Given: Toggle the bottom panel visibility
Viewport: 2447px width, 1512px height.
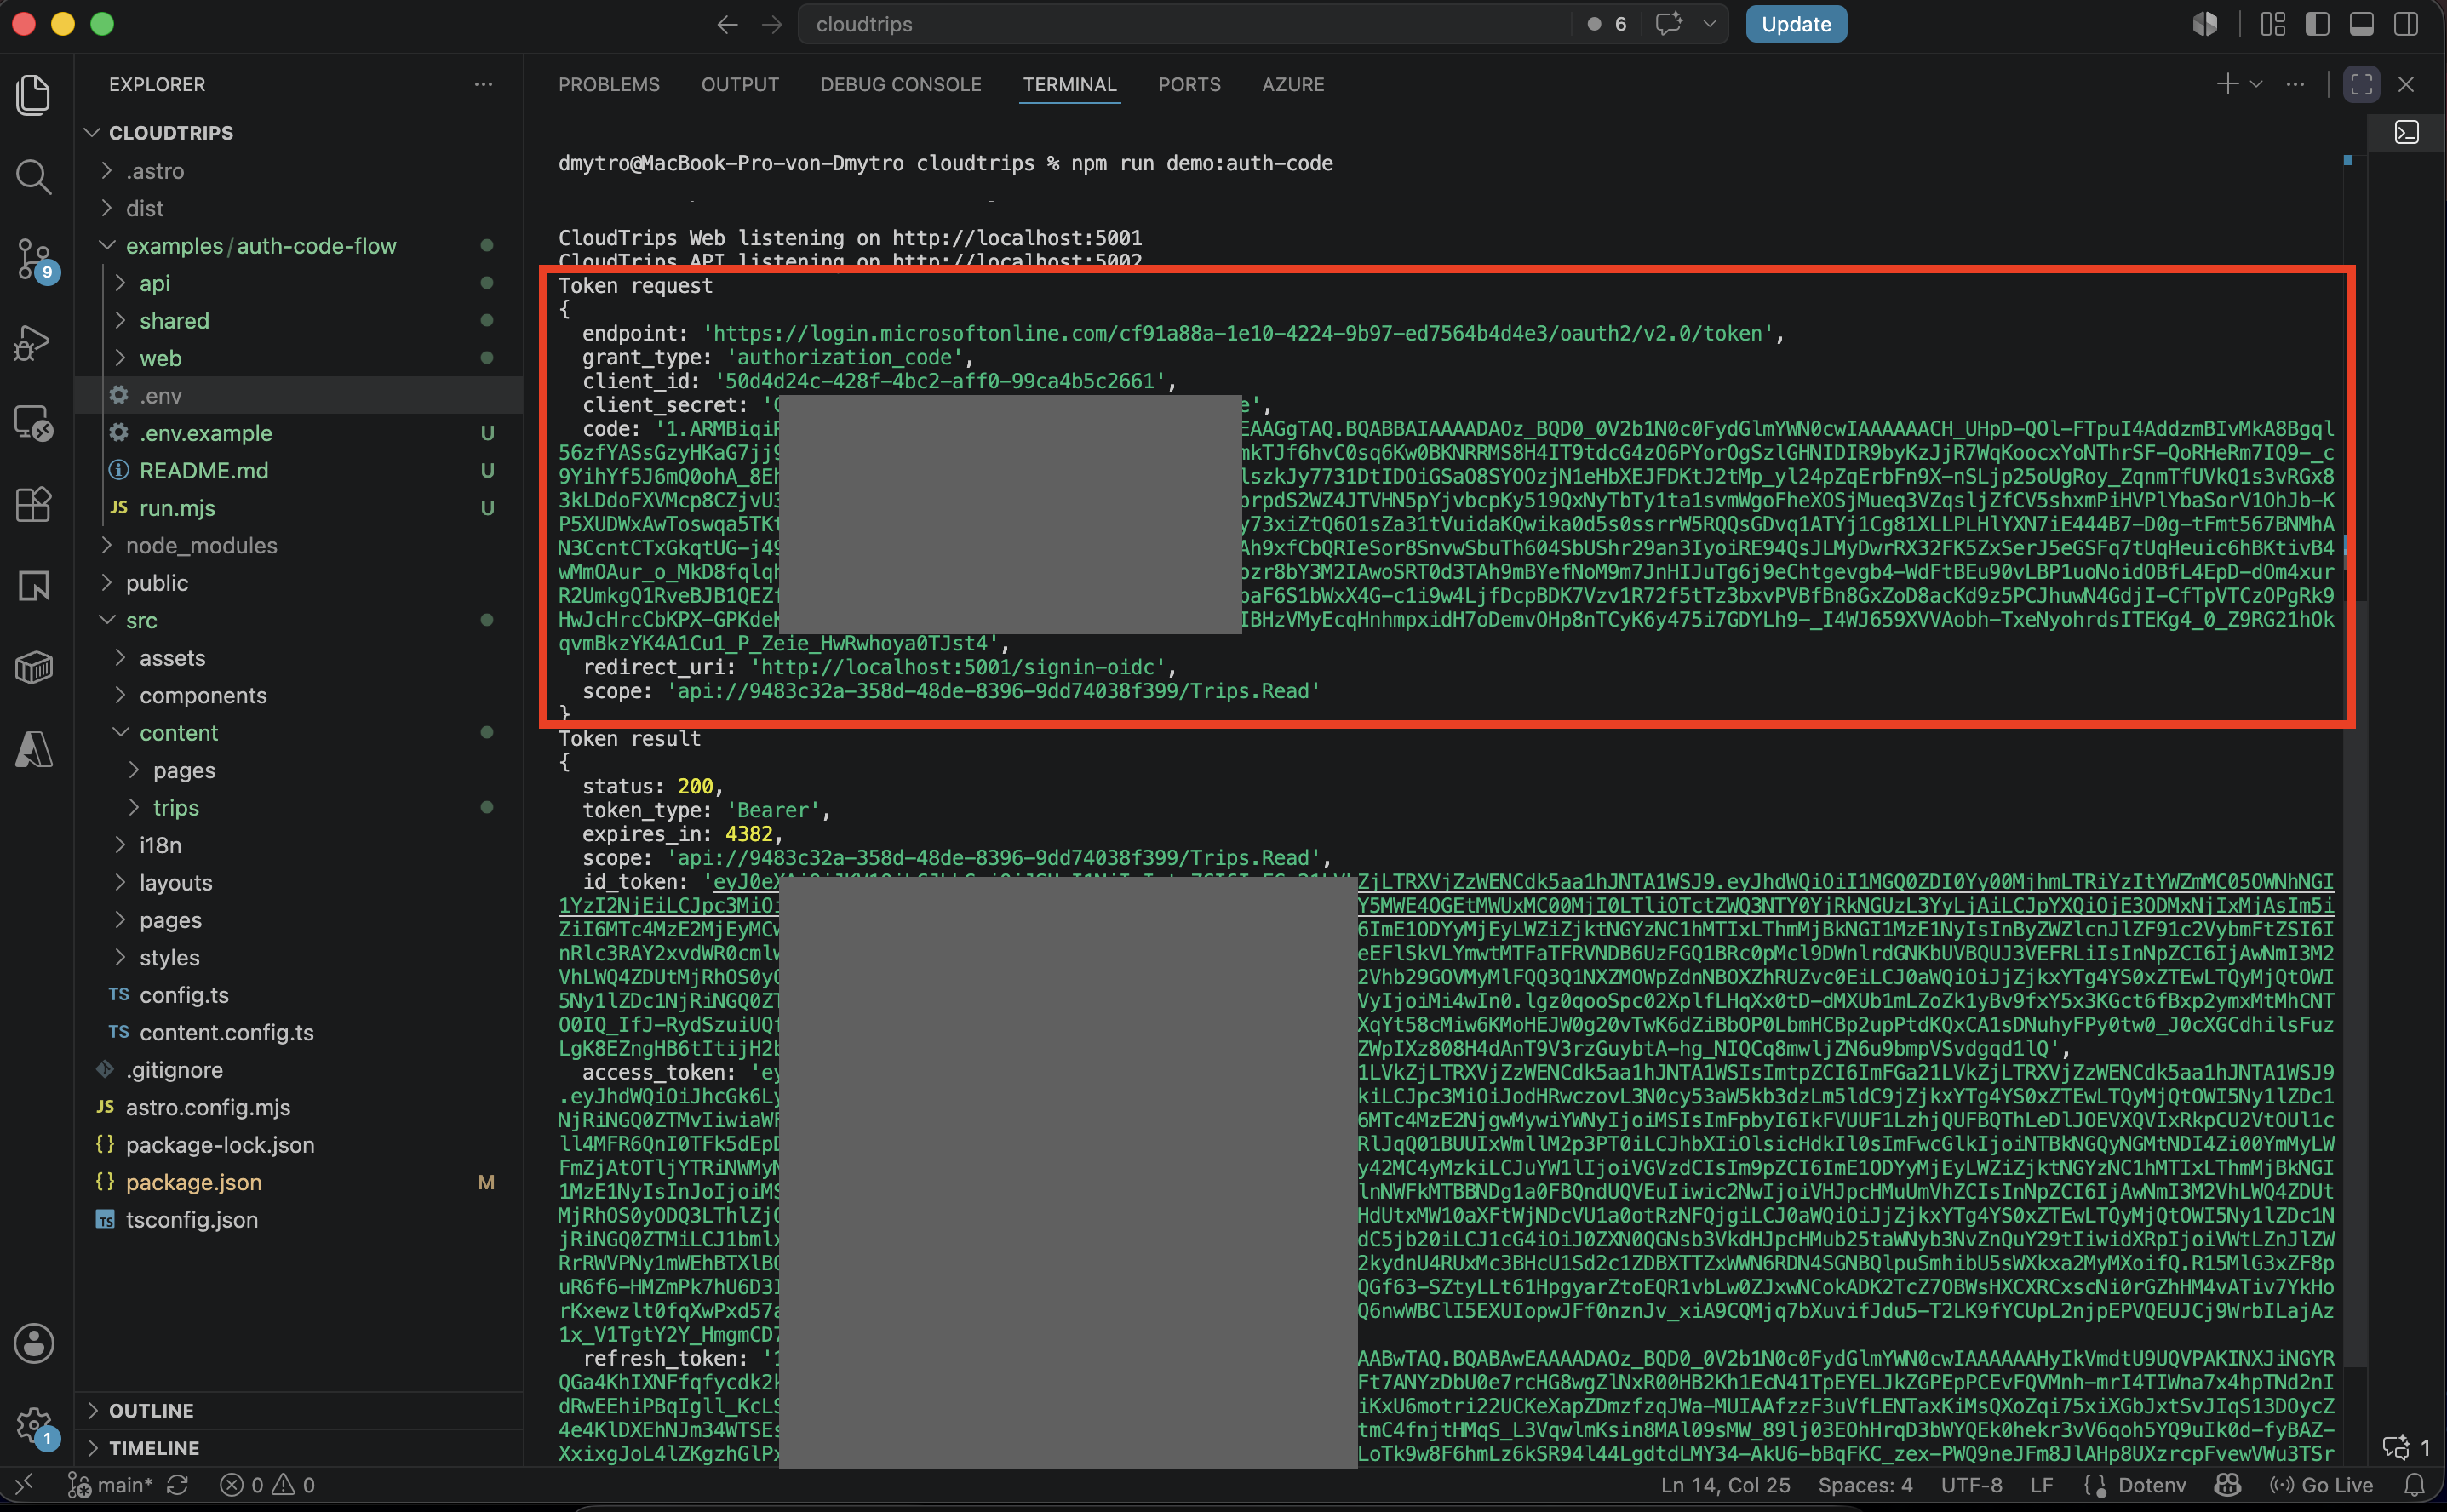Looking at the screenshot, I should click(2362, 24).
